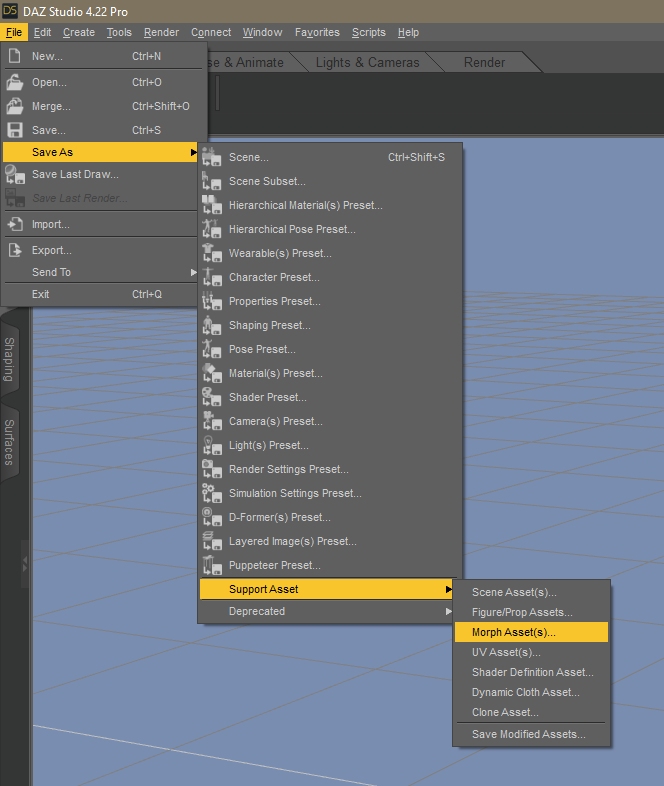Screen dimensions: 664x786
Task: Click the Simulation Settings Preset gears icon
Action: [211, 493]
